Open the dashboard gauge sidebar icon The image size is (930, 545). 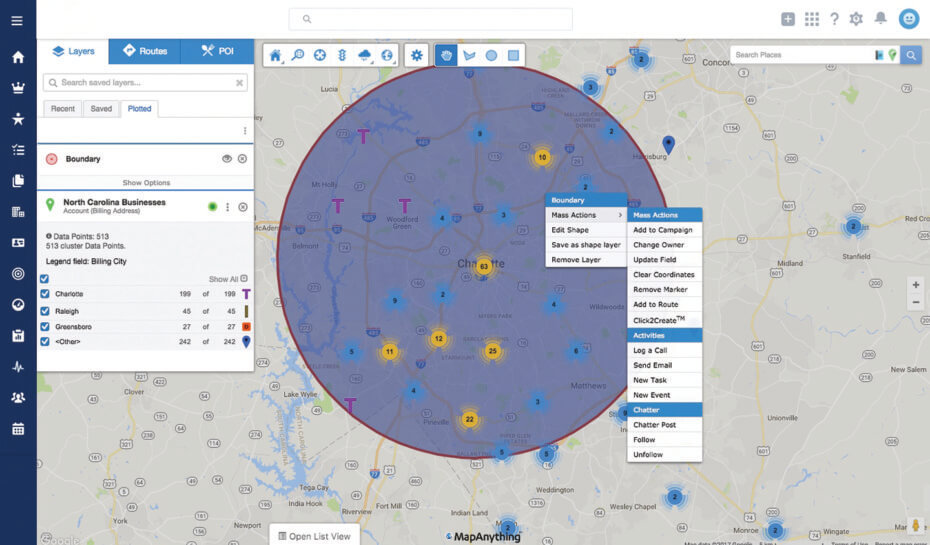[18, 305]
